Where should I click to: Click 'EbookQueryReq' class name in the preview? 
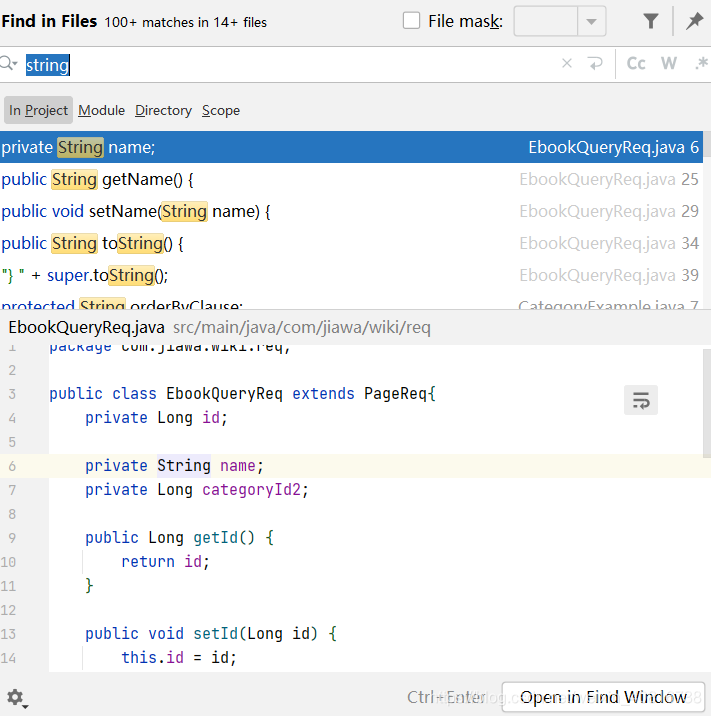tap(224, 393)
